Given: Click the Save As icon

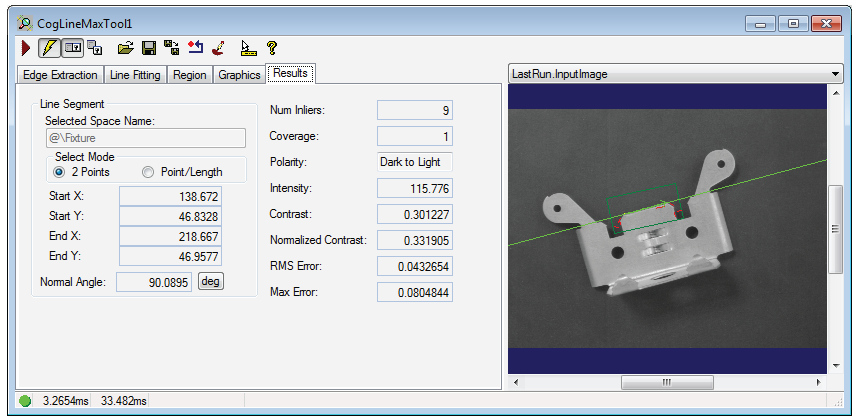Looking at the screenshot, I should [171, 48].
